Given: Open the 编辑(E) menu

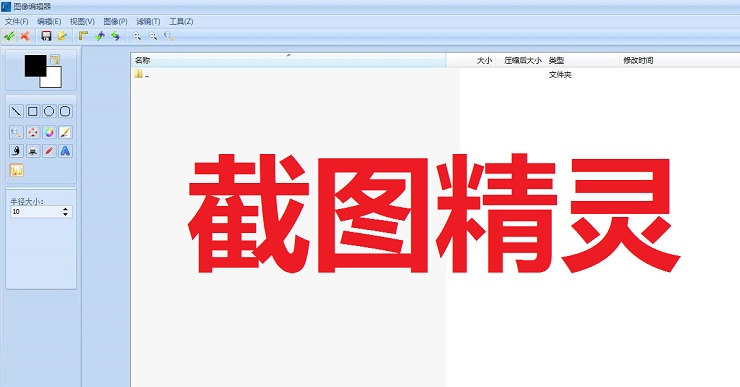Looking at the screenshot, I should [x=49, y=22].
